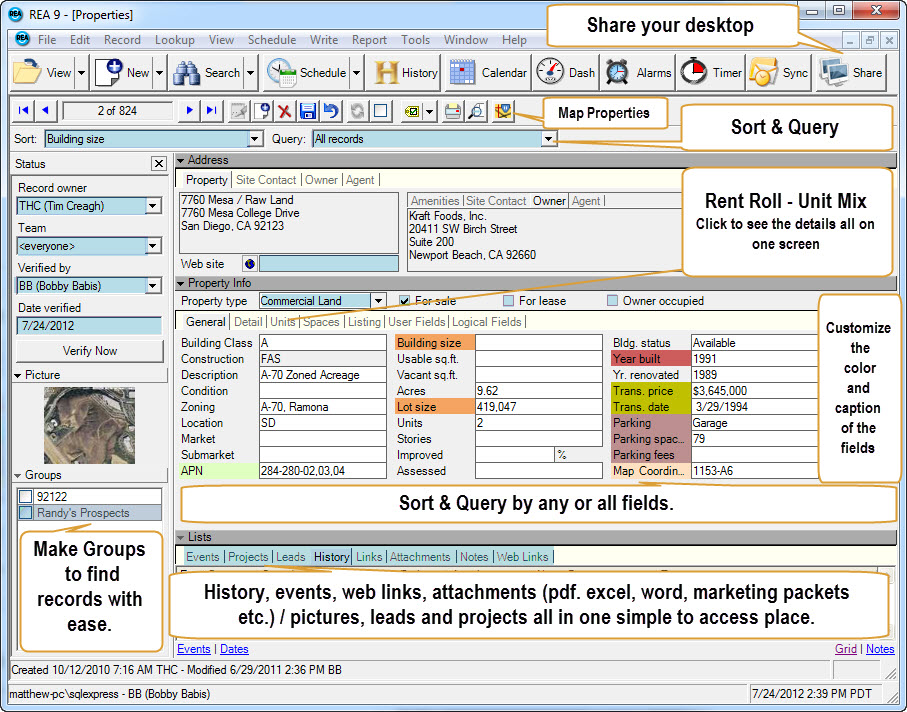Open the Query All records dropdown

[549, 138]
